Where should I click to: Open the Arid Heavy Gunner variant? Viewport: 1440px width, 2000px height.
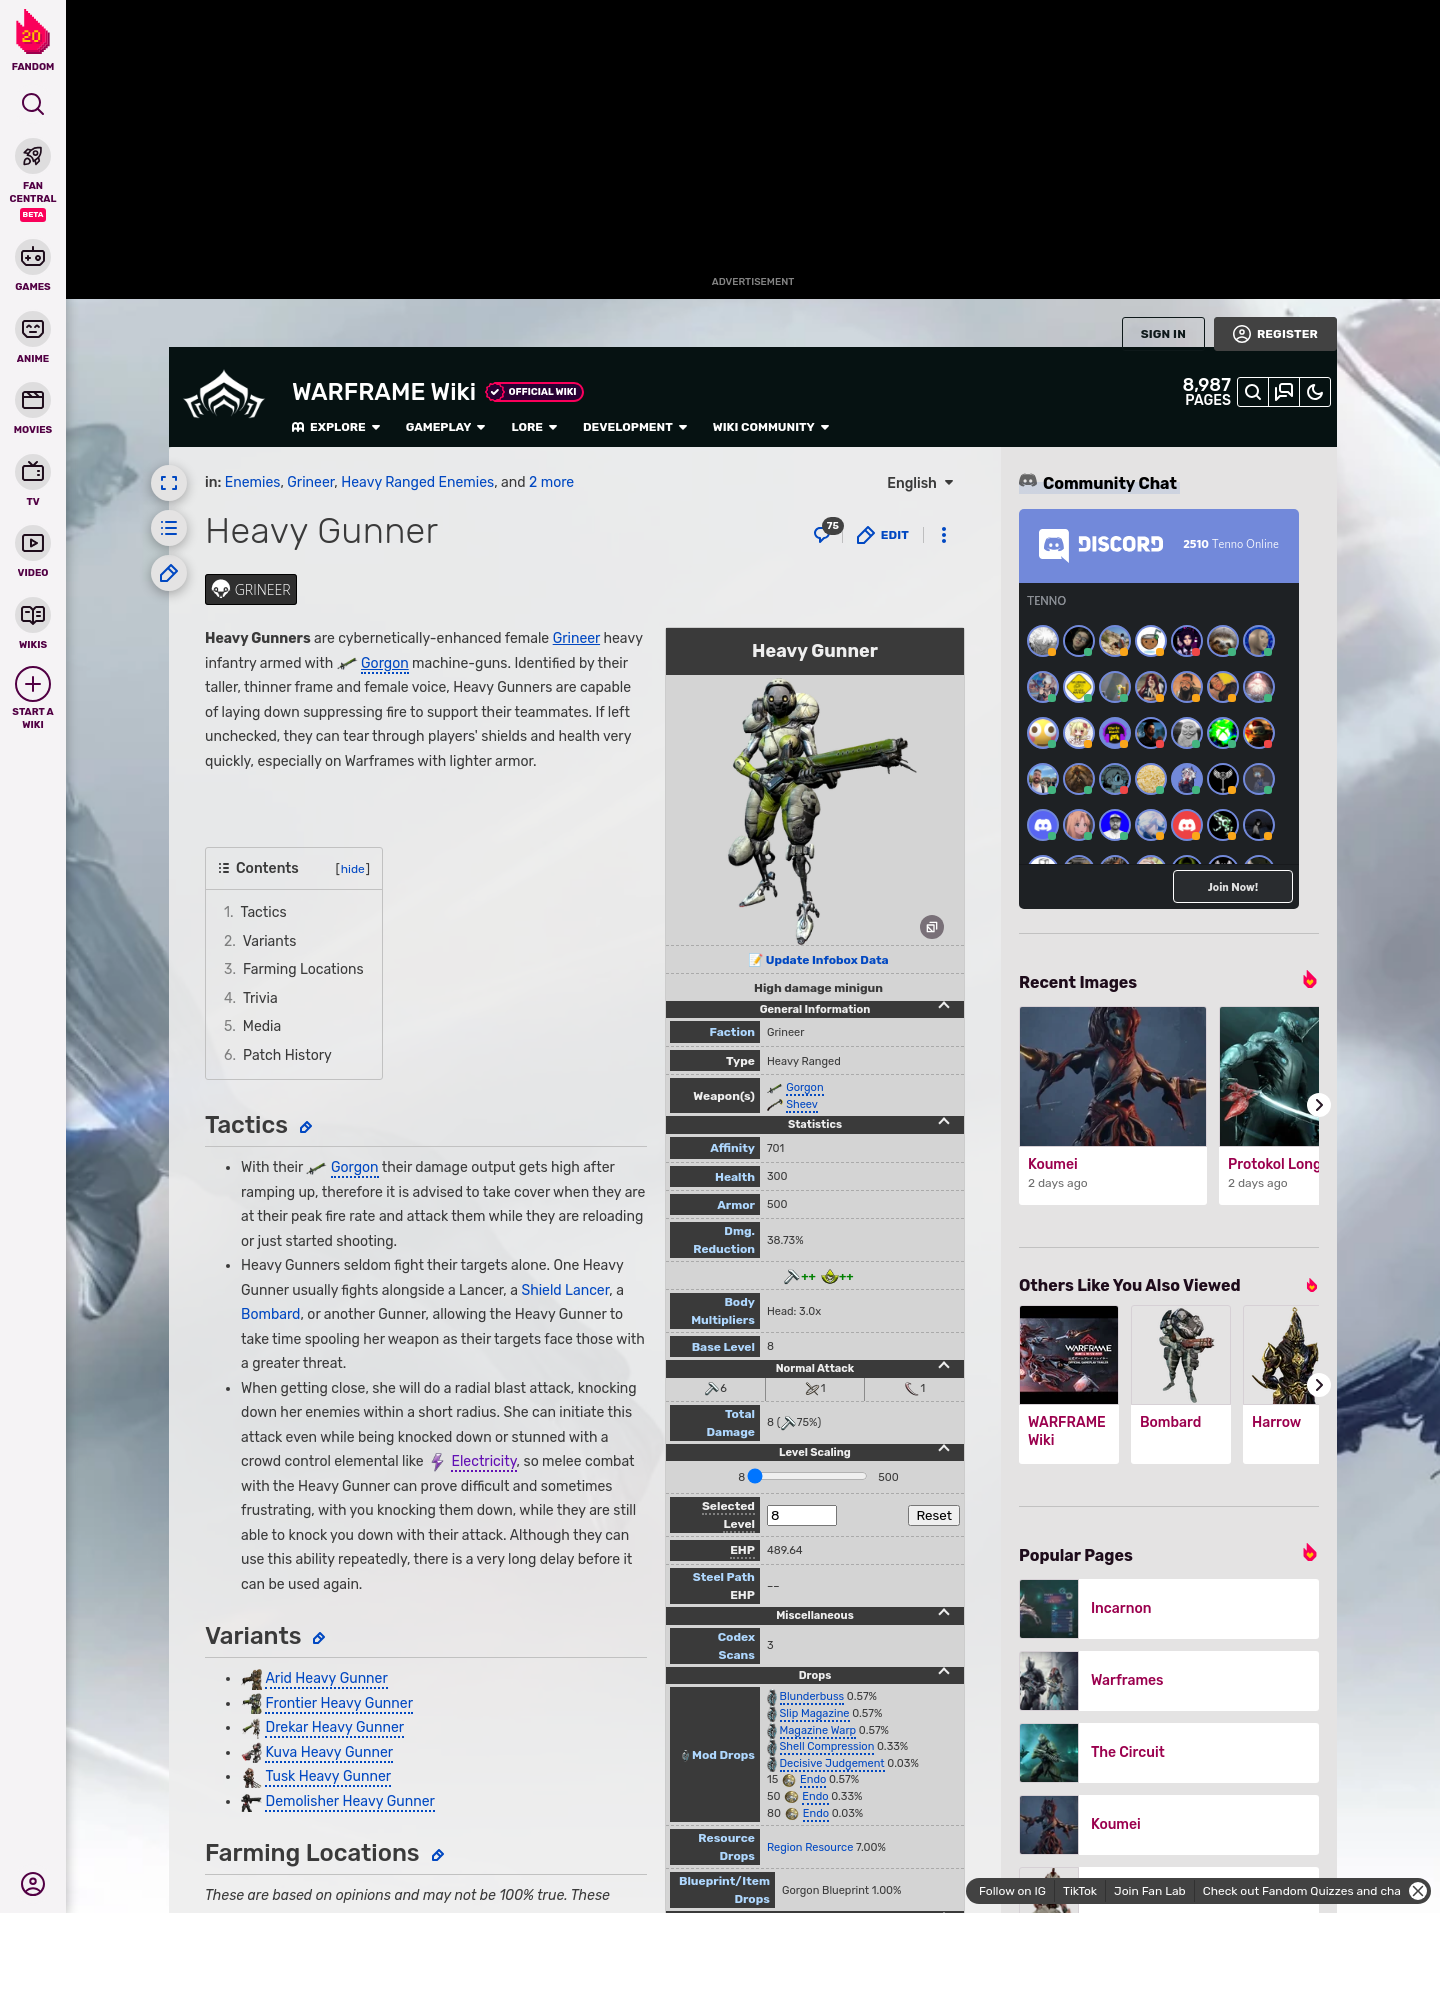(326, 1679)
